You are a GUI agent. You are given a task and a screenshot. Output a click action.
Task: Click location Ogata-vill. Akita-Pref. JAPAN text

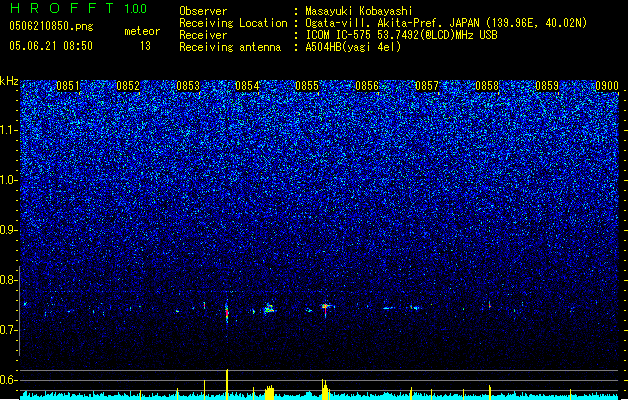point(446,23)
